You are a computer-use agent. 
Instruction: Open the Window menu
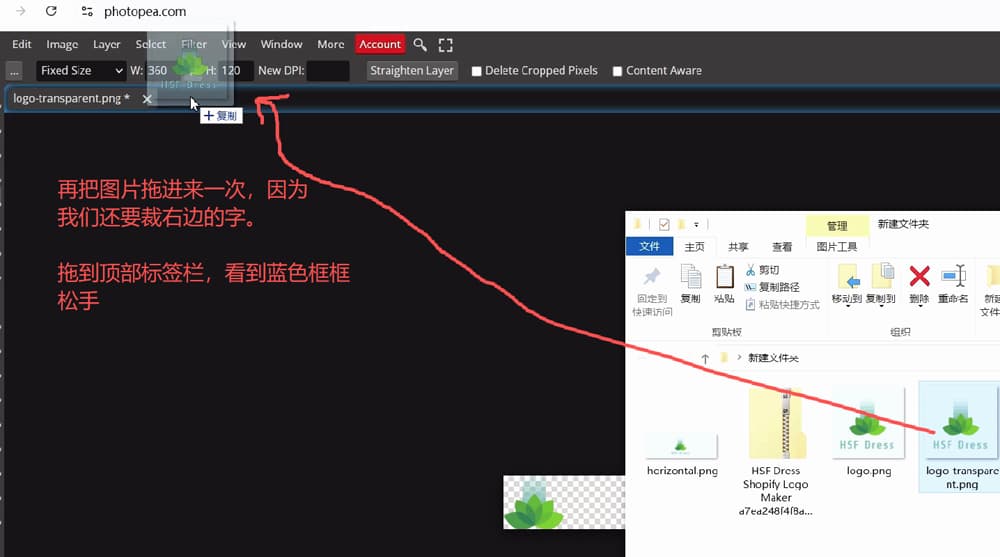281,44
